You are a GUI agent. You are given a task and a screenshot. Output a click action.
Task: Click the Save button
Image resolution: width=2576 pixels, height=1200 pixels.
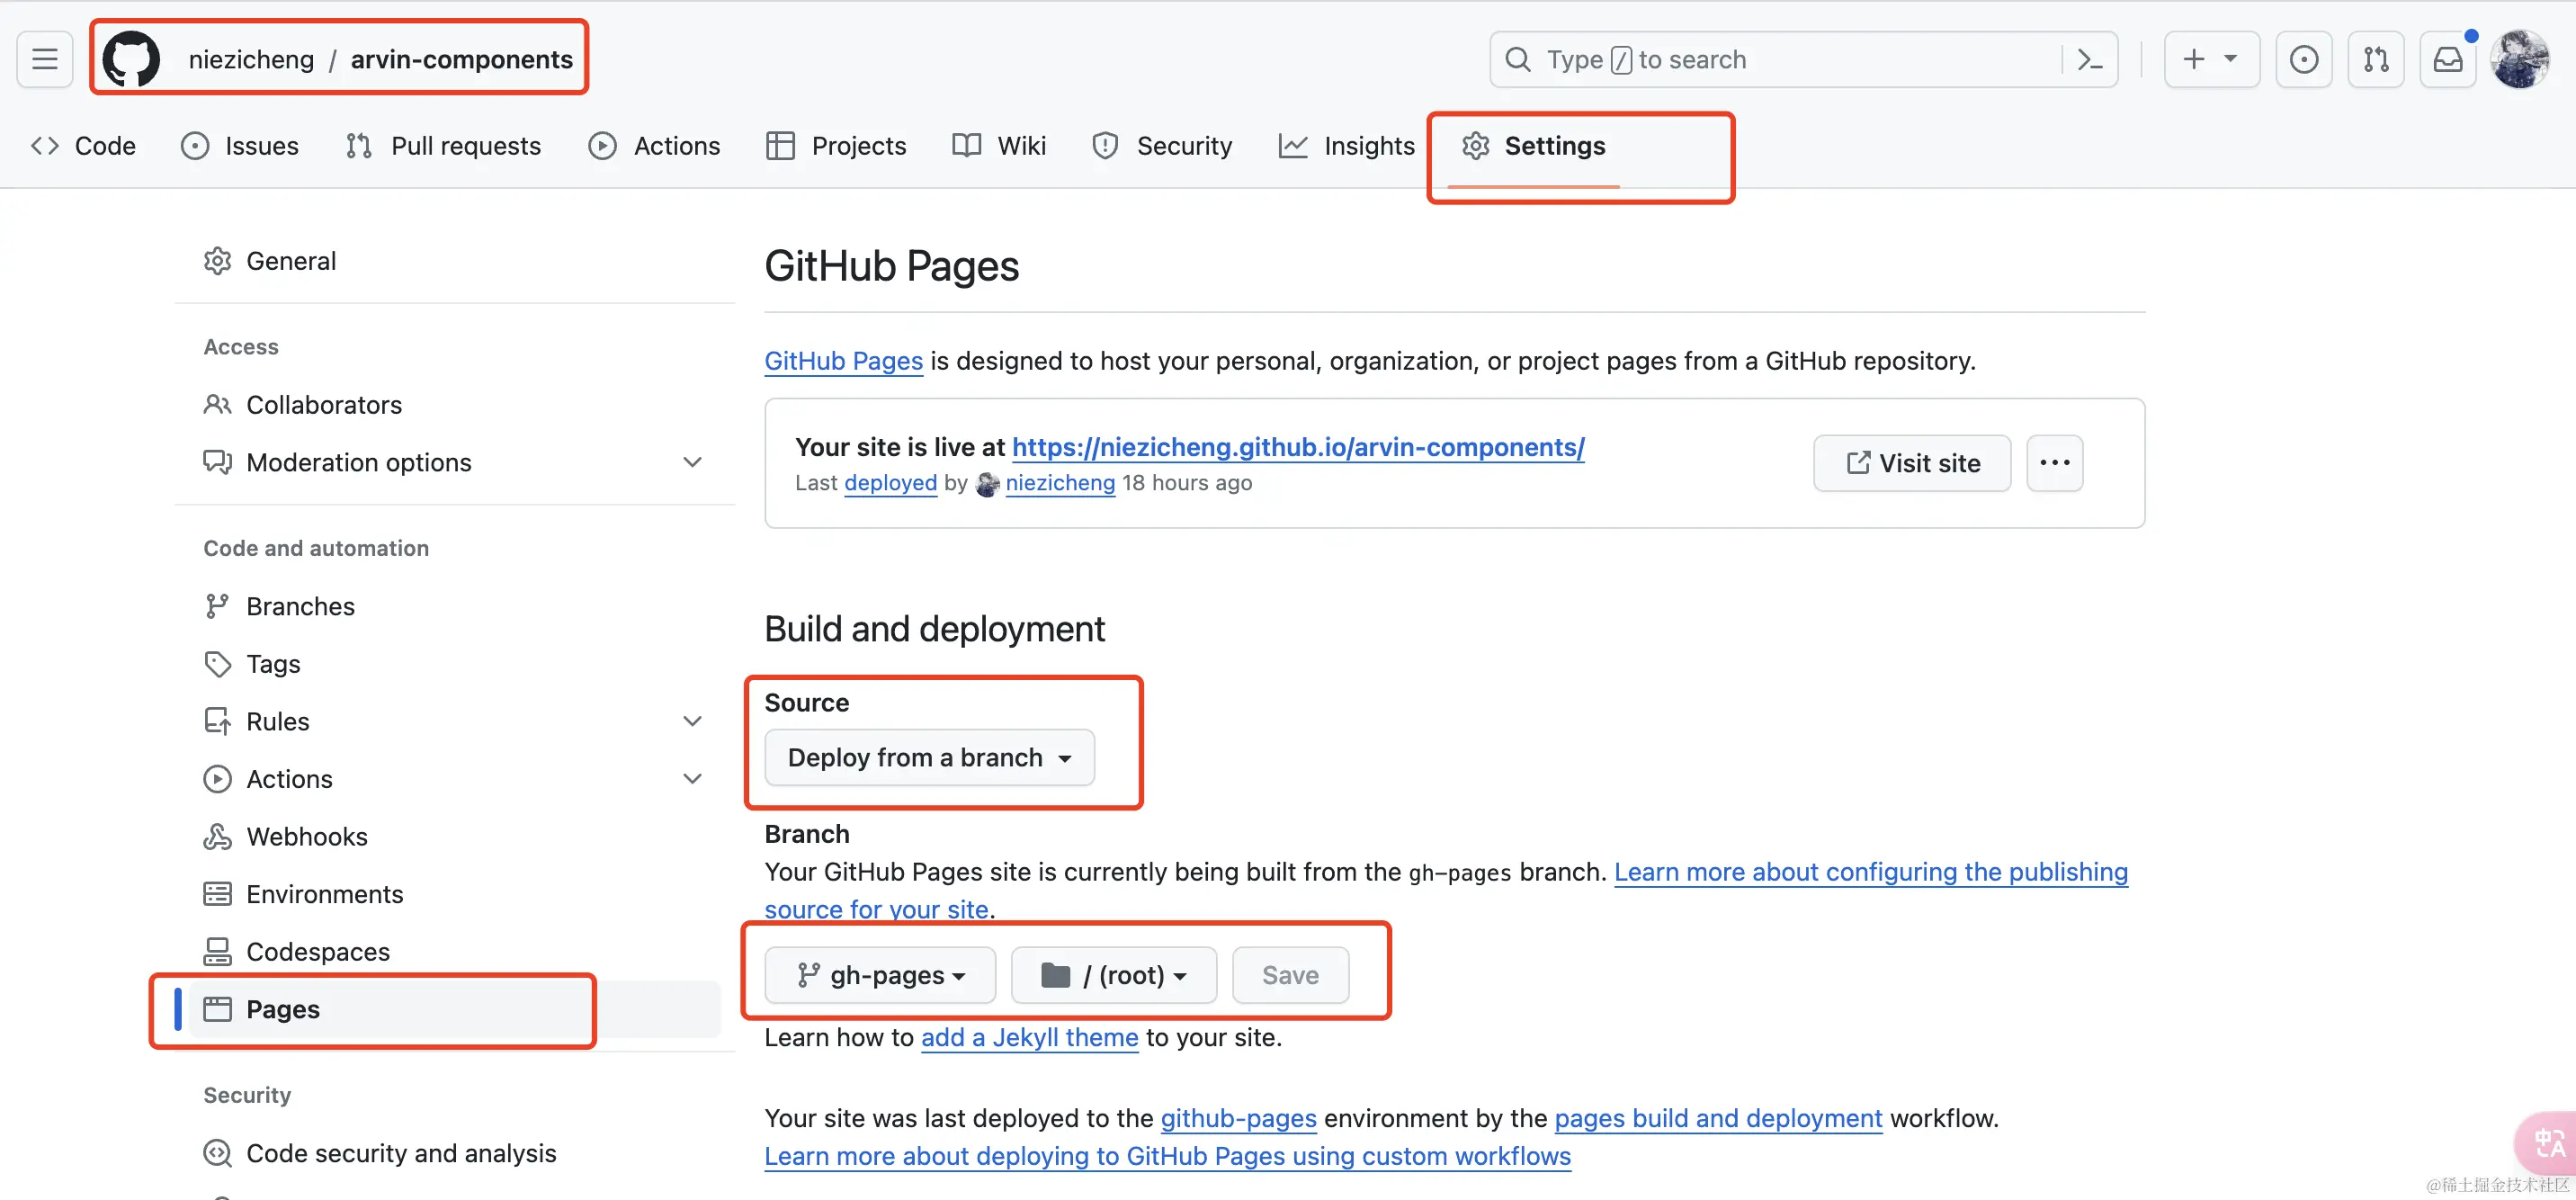(1290, 975)
